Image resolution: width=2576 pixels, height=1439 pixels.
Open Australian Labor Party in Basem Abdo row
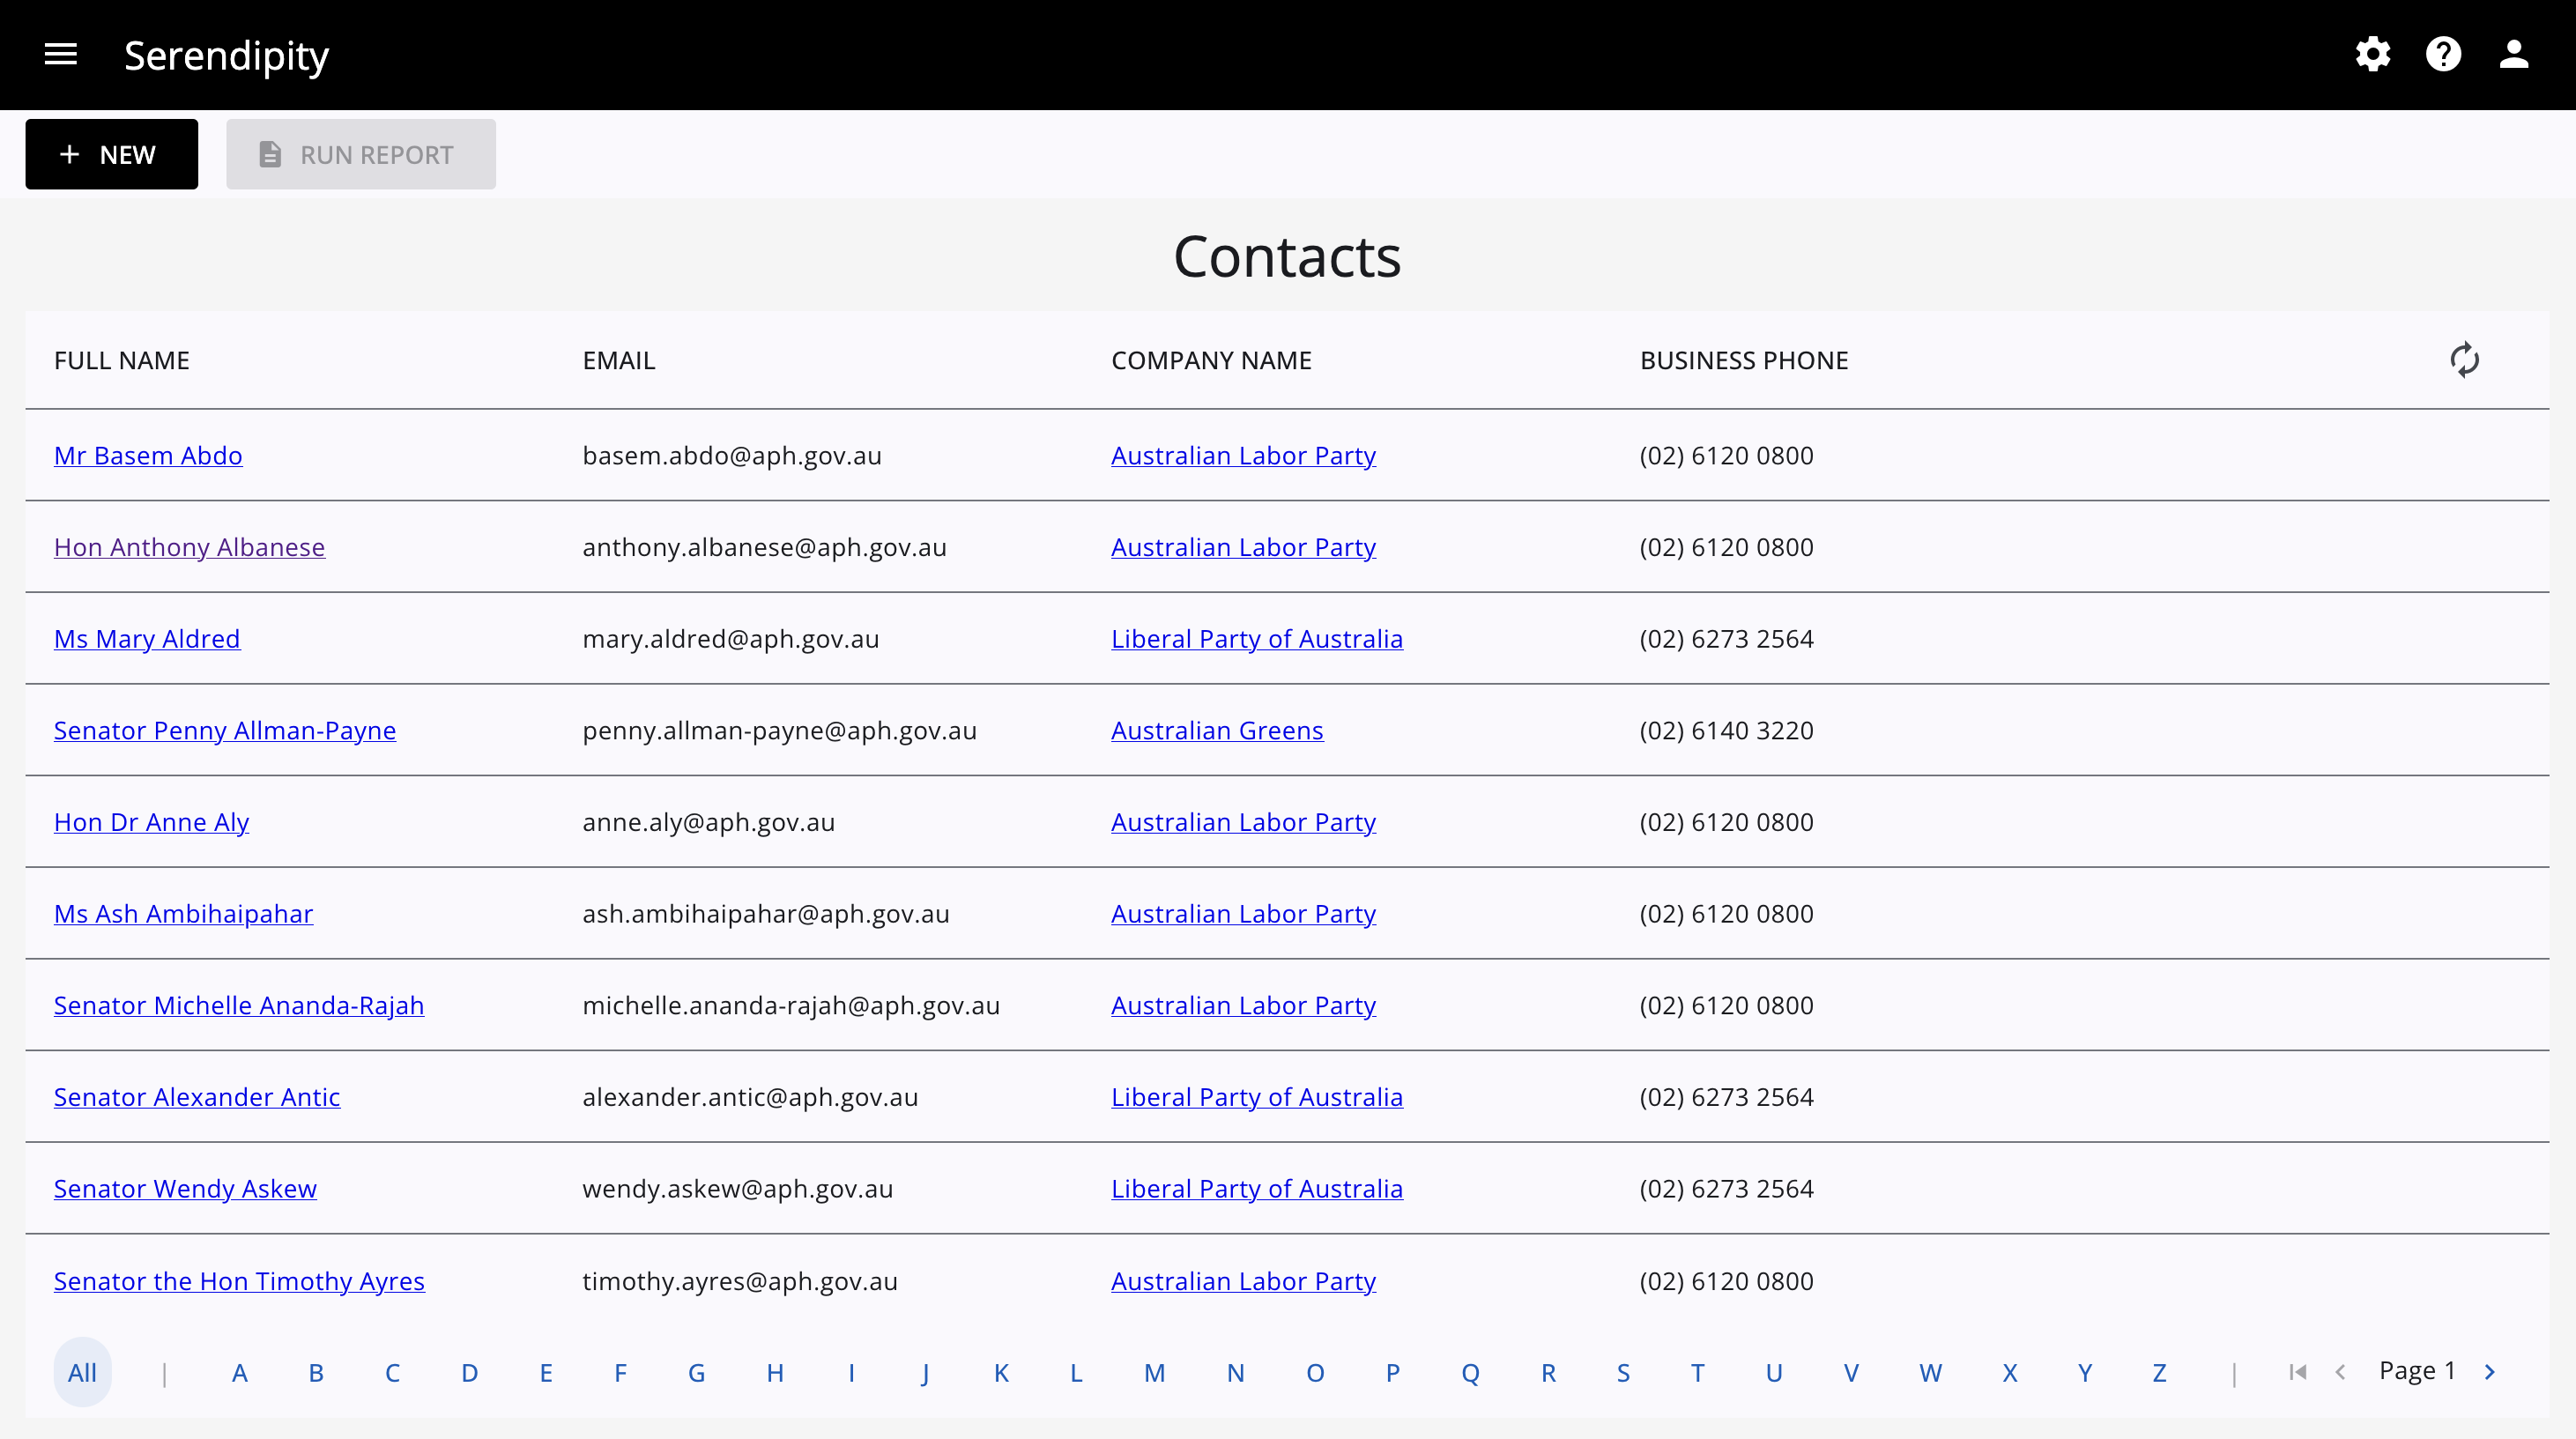coord(1243,455)
